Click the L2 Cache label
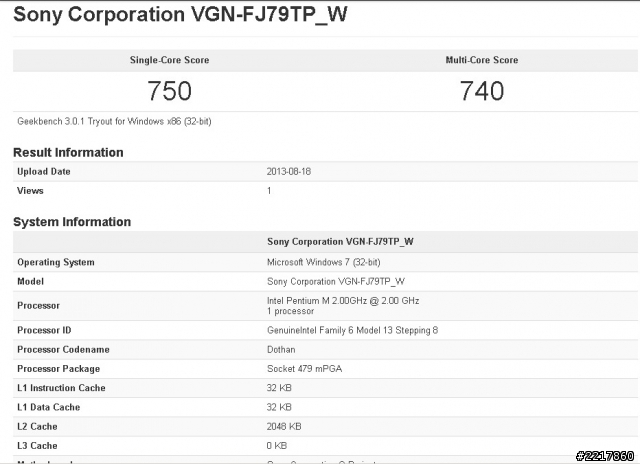The height and width of the screenshot is (464, 640). pos(37,426)
